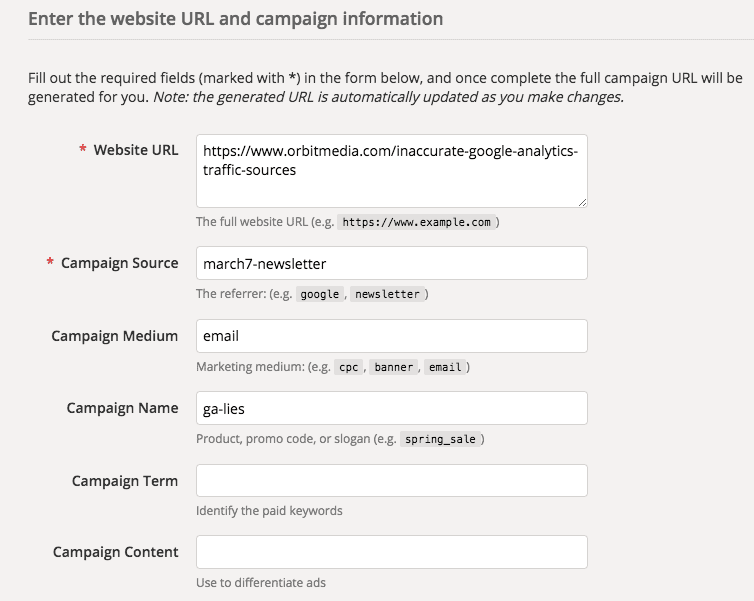
Task: Select the Campaign Name field with ga-lies
Action: [x=391, y=408]
